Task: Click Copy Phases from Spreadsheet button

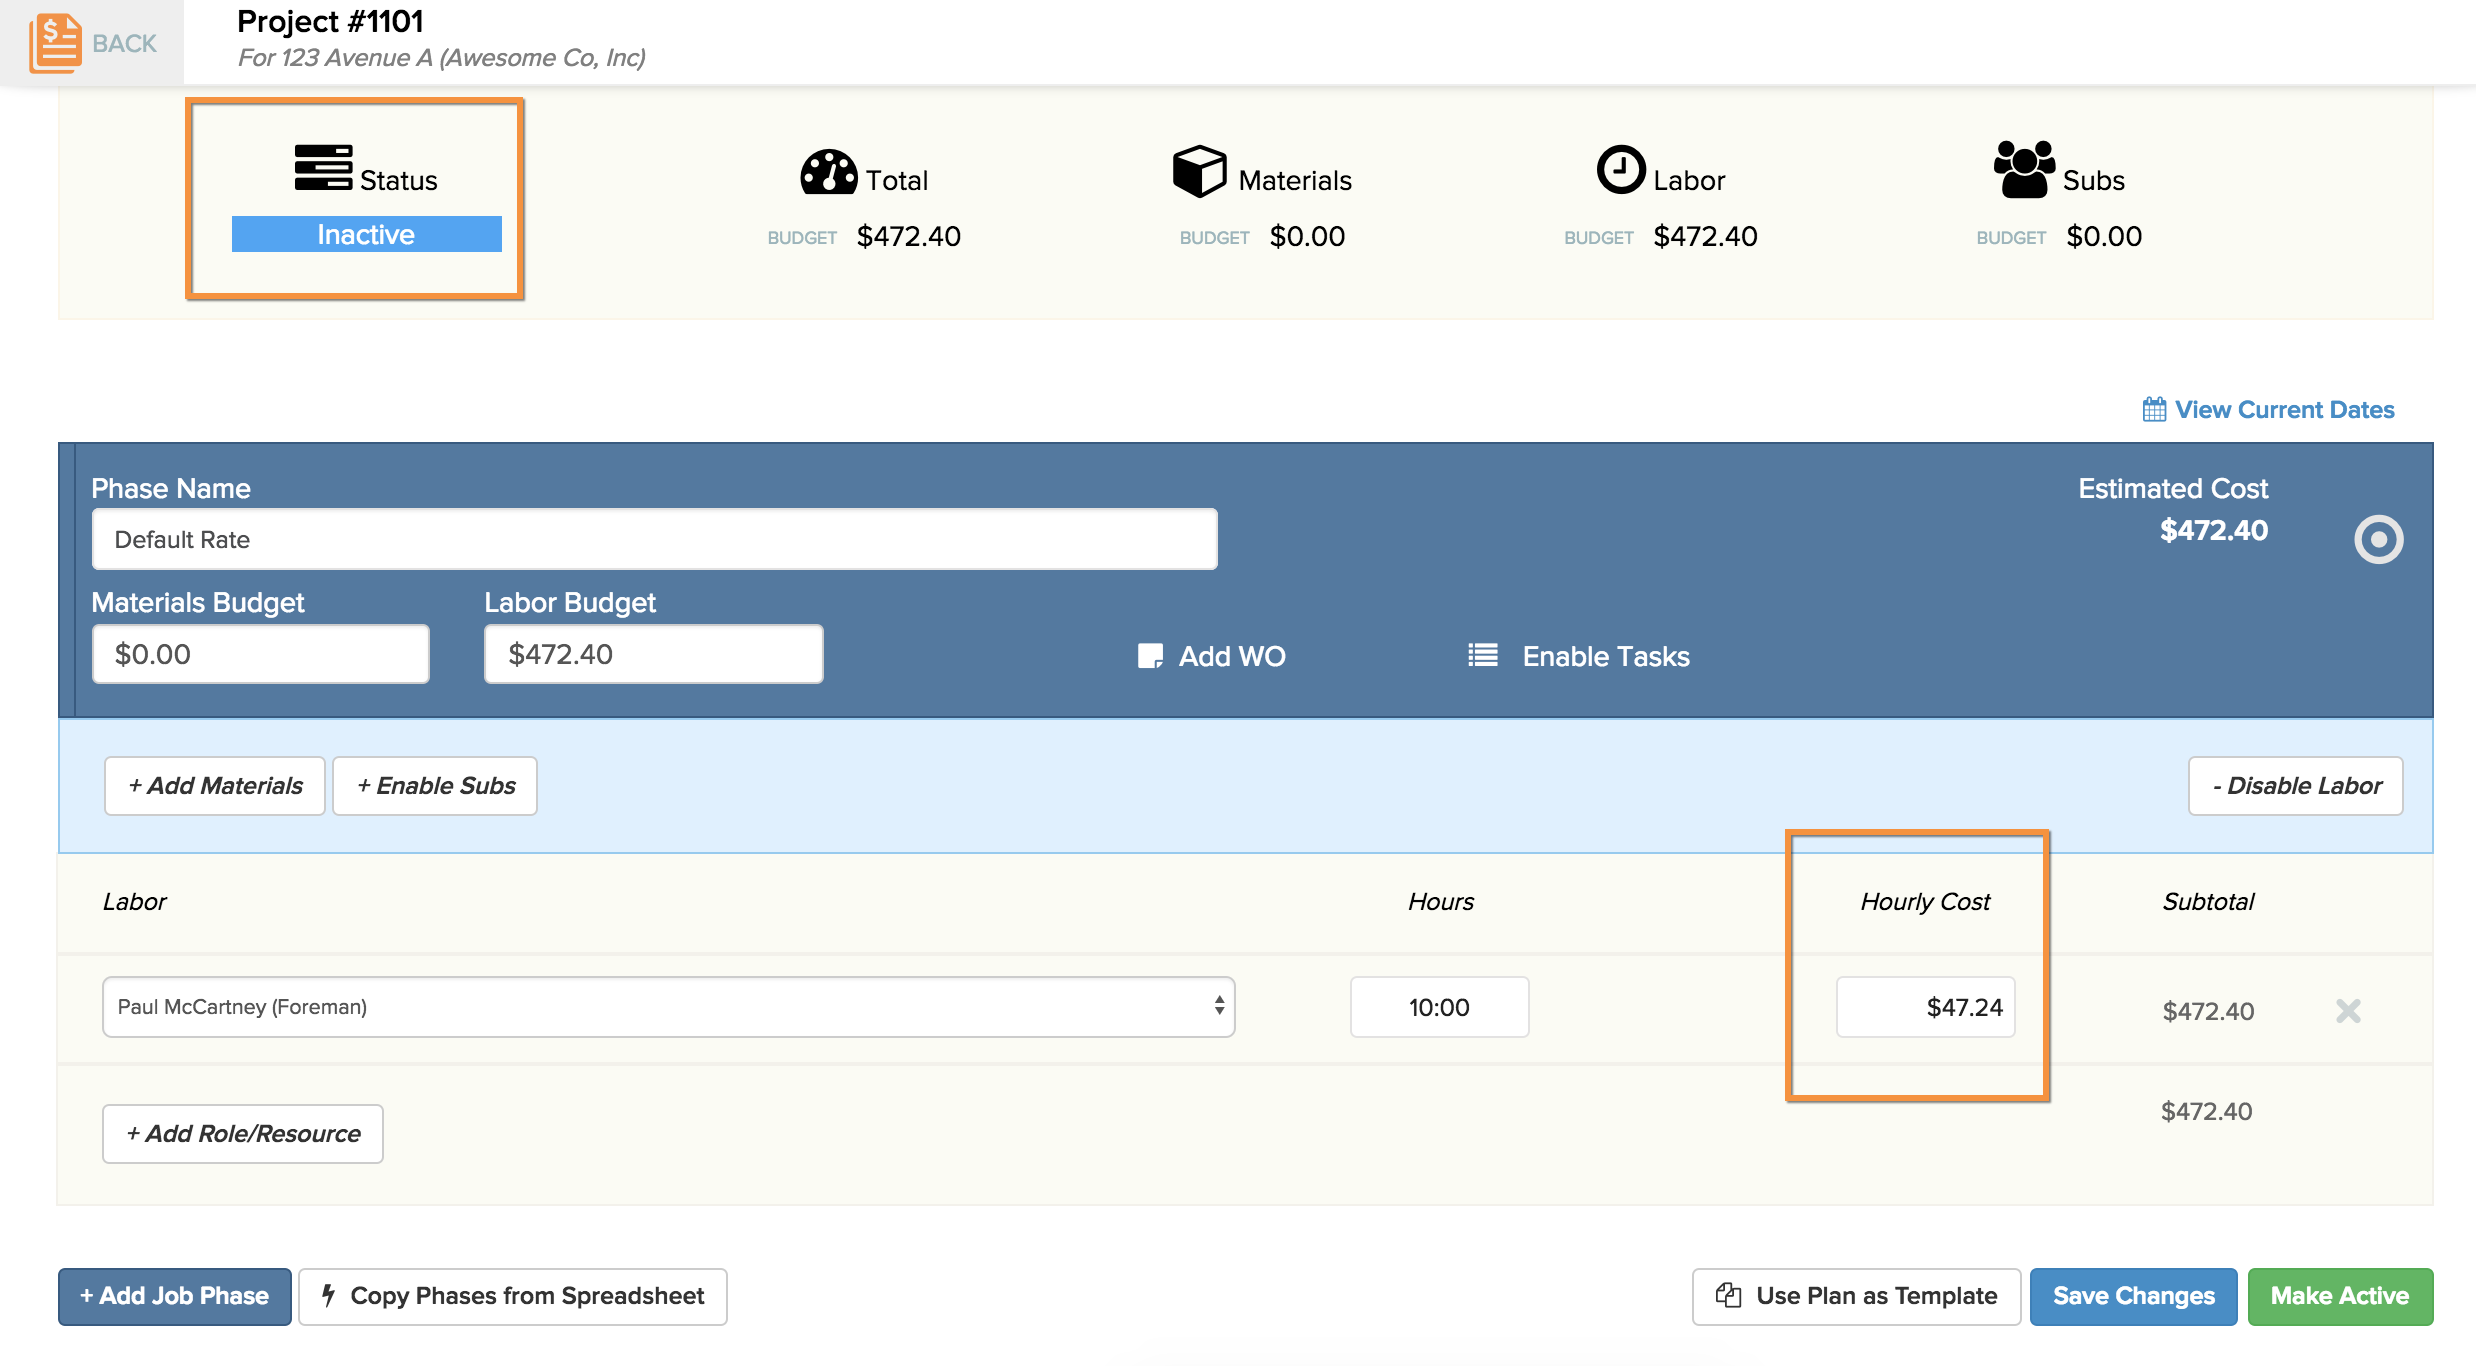Action: tap(513, 1296)
